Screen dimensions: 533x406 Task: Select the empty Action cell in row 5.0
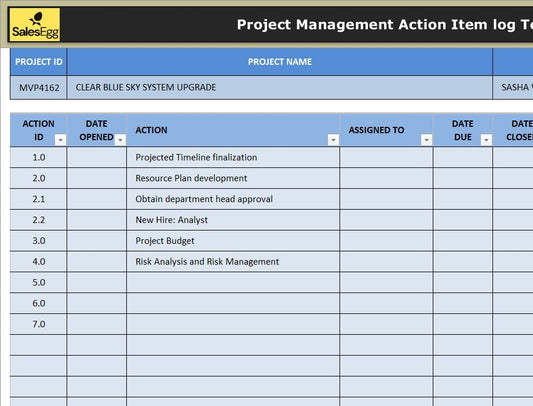[233, 282]
